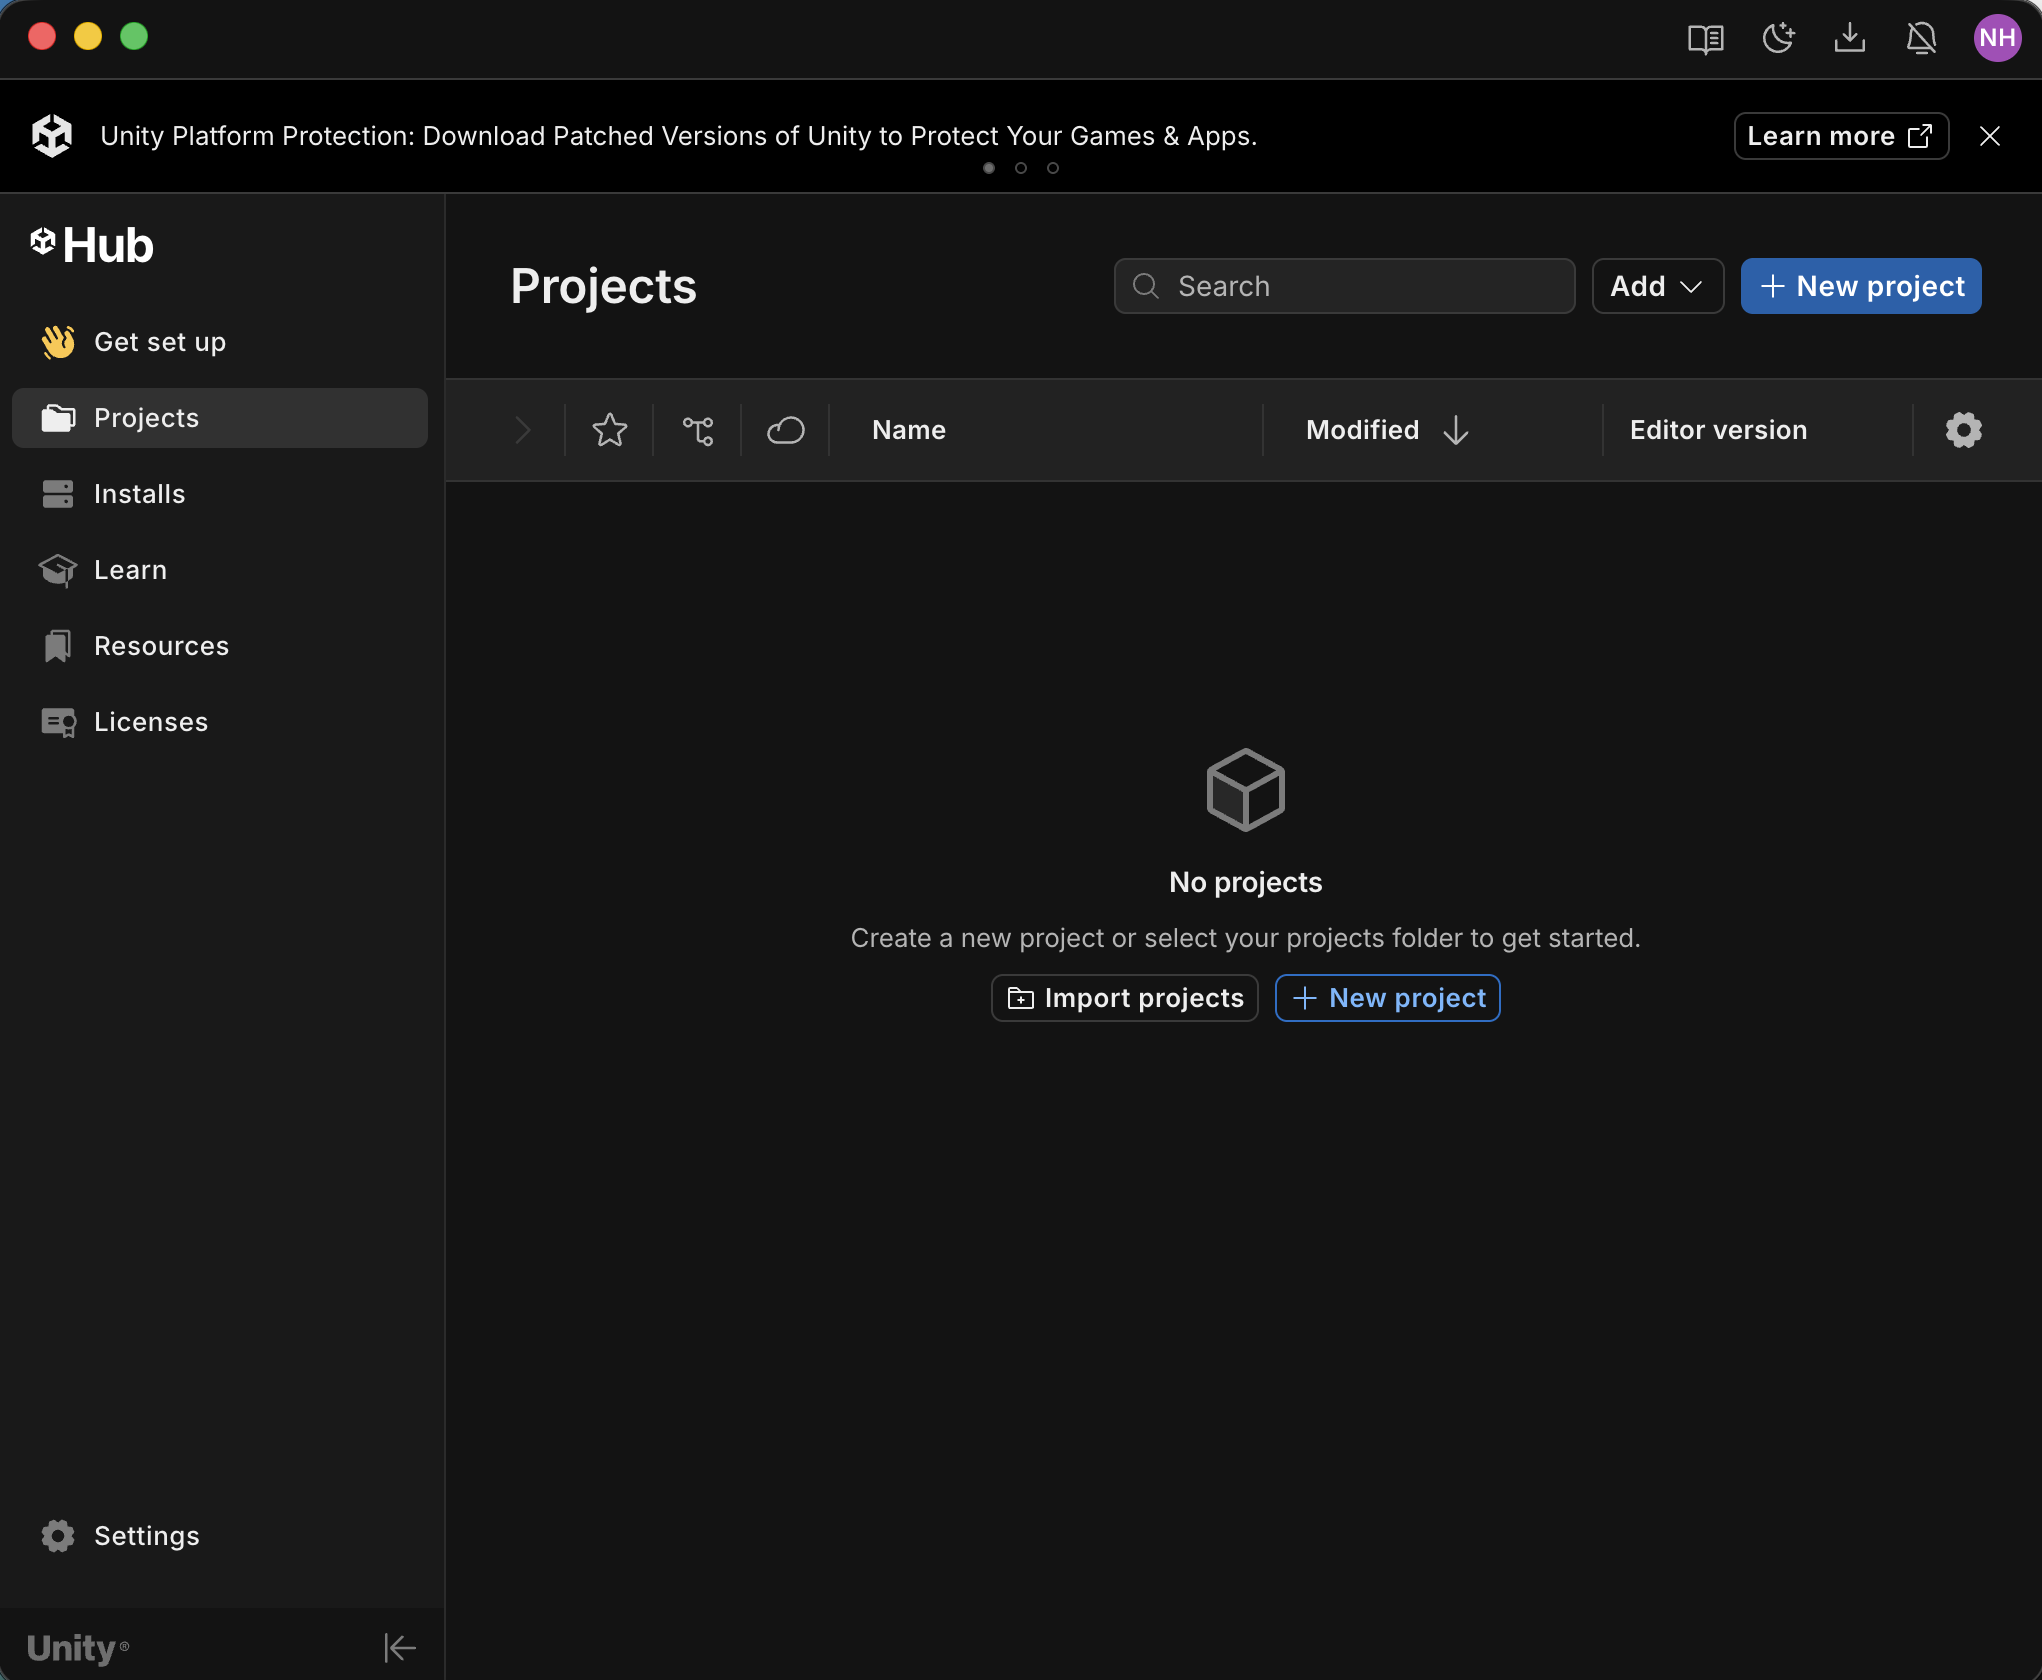Collapse the sidebar
The width and height of the screenshot is (2042, 1680).
400,1646
